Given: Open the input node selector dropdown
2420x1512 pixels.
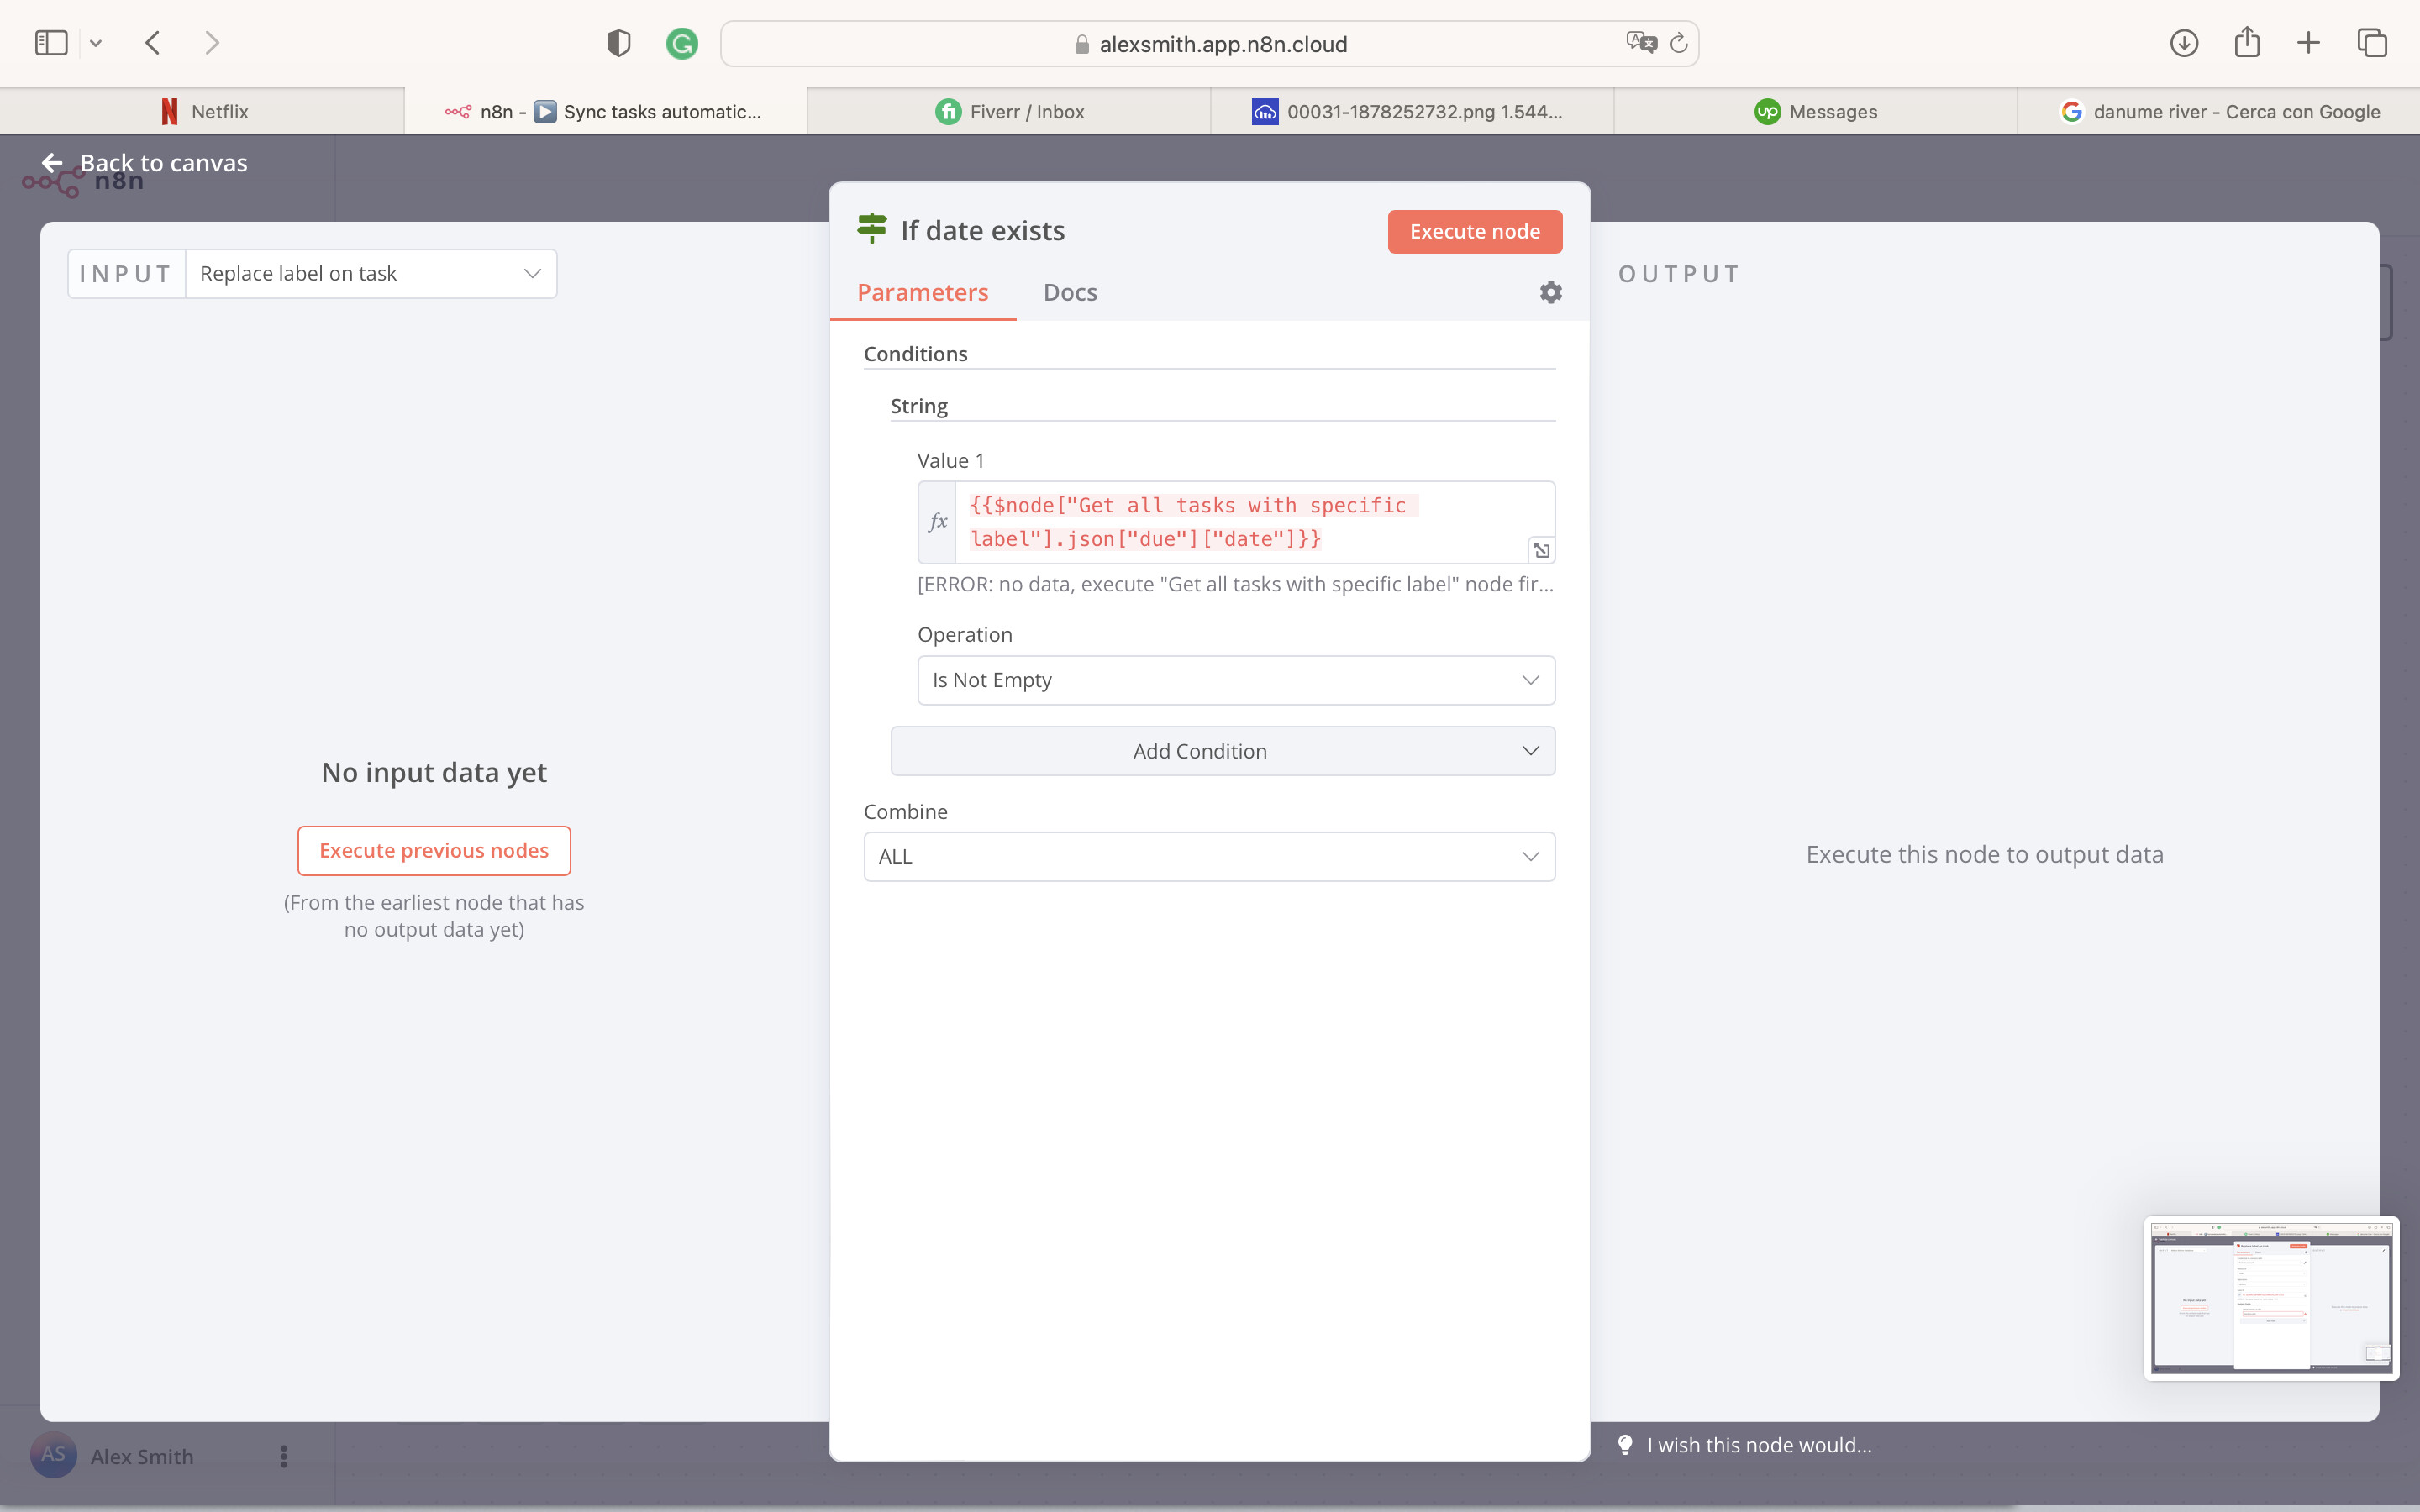Looking at the screenshot, I should (370, 274).
